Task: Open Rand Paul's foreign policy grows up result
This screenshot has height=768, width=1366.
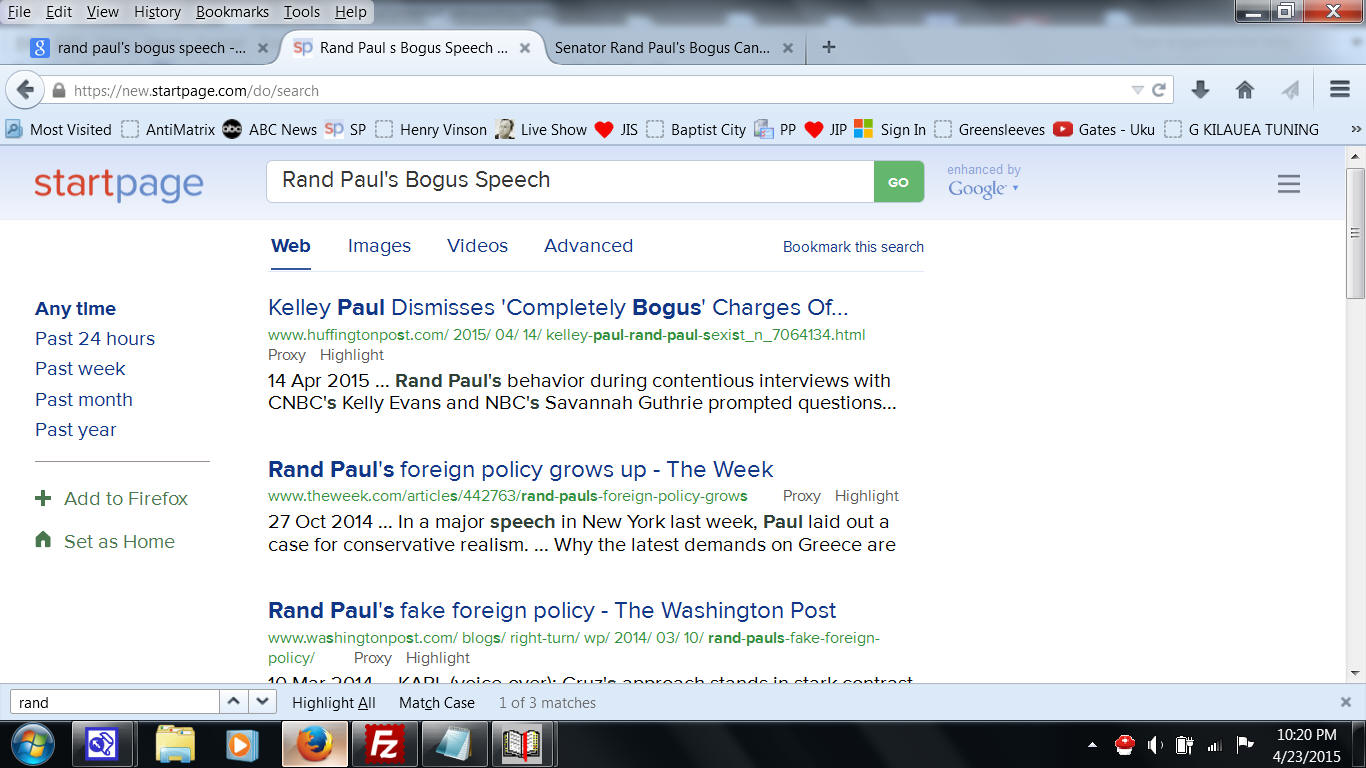Action: [x=521, y=469]
